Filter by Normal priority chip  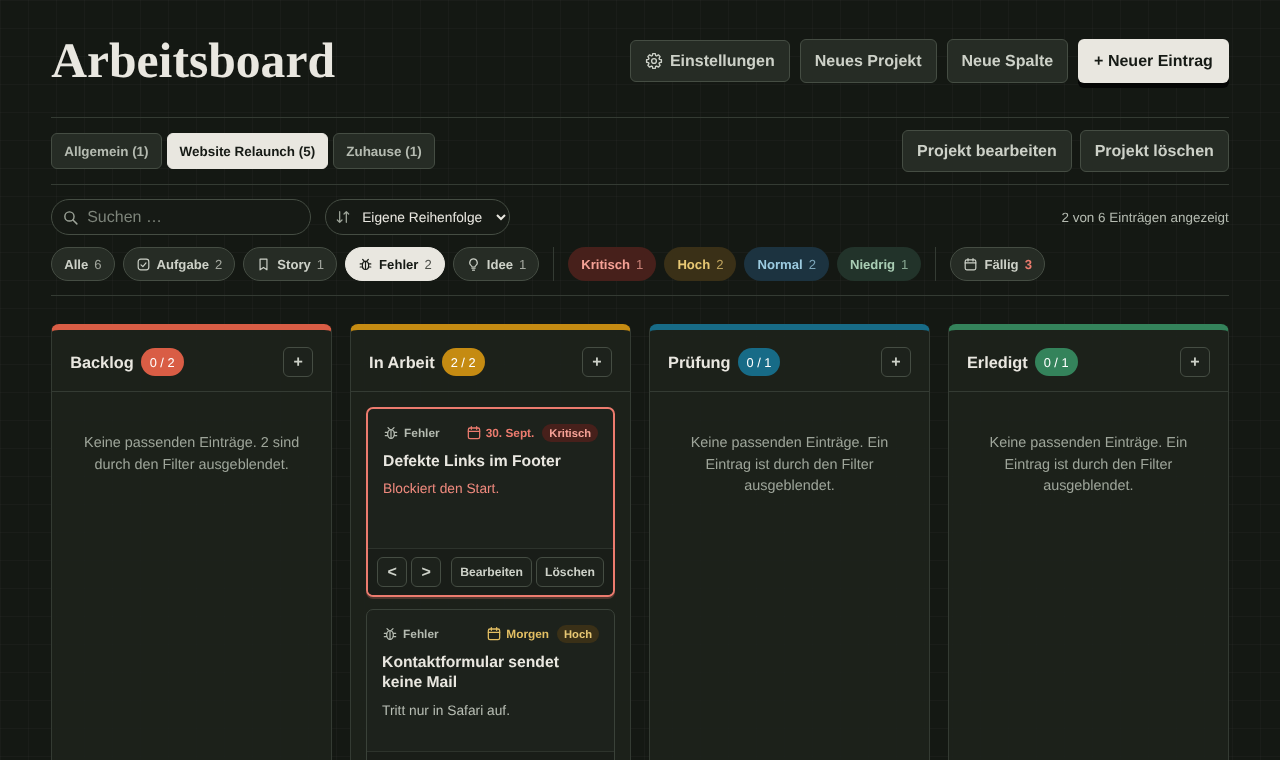click(x=786, y=264)
